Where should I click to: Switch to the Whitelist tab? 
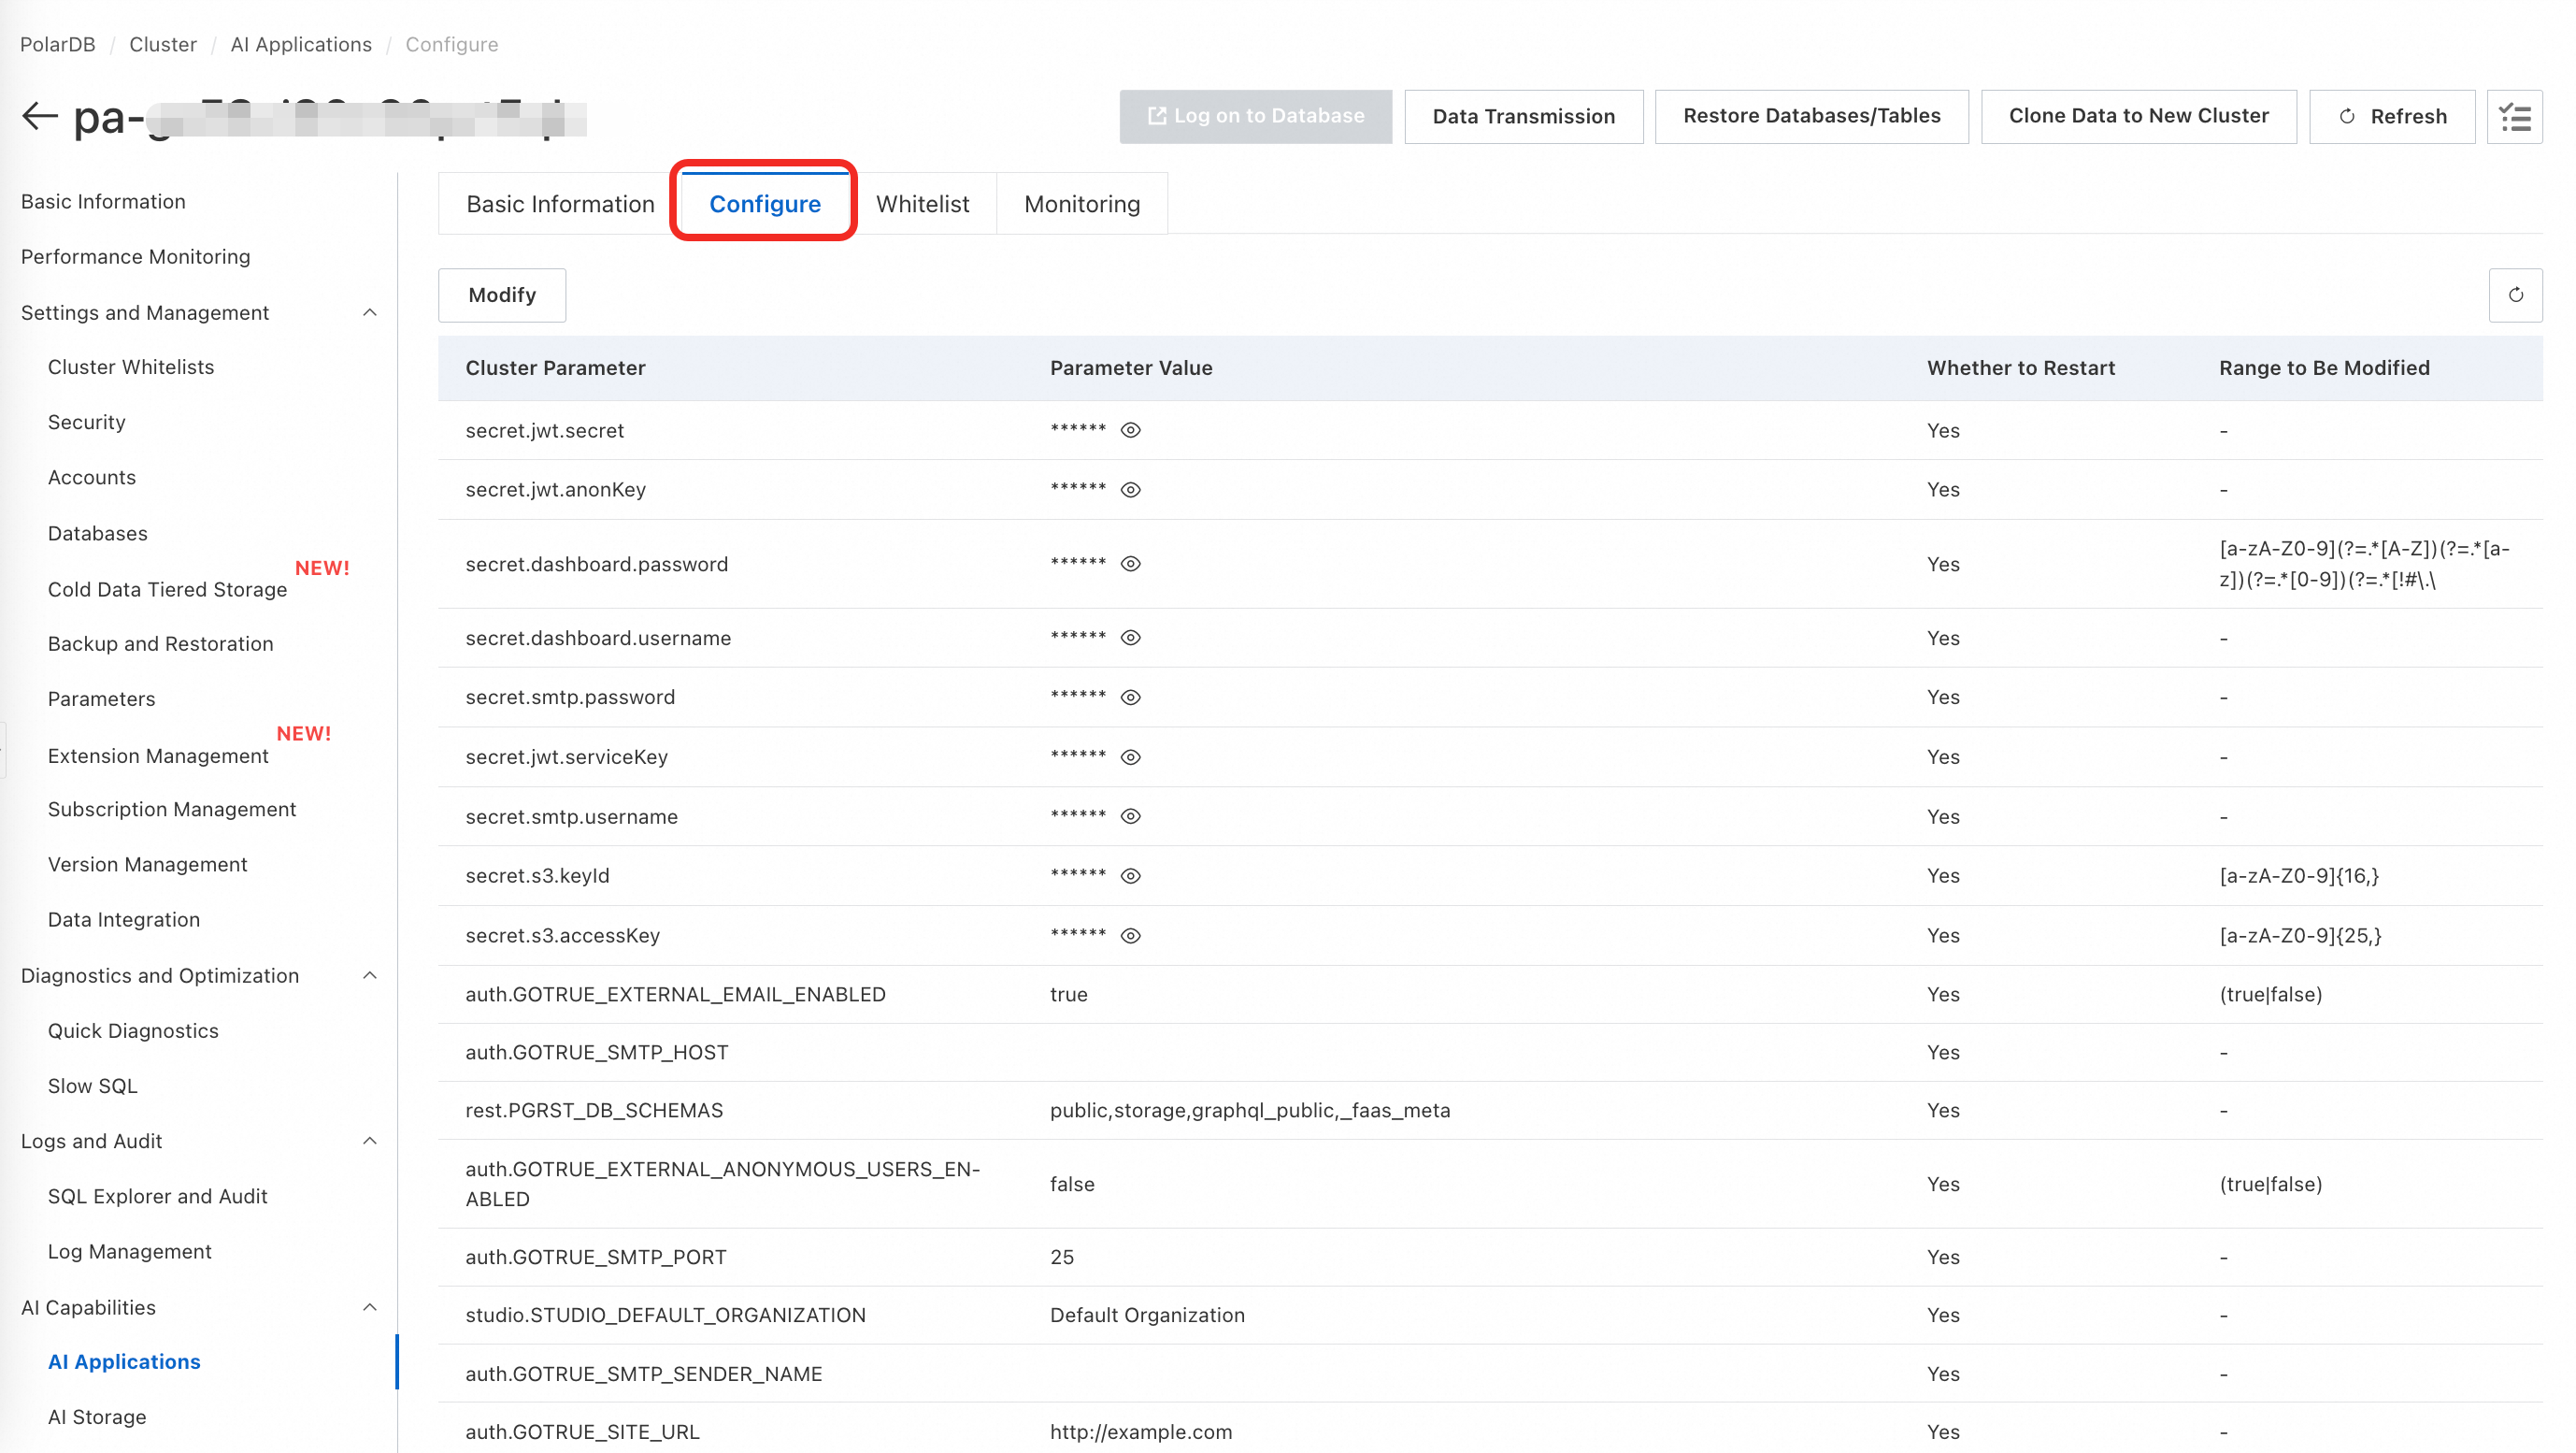tap(922, 204)
